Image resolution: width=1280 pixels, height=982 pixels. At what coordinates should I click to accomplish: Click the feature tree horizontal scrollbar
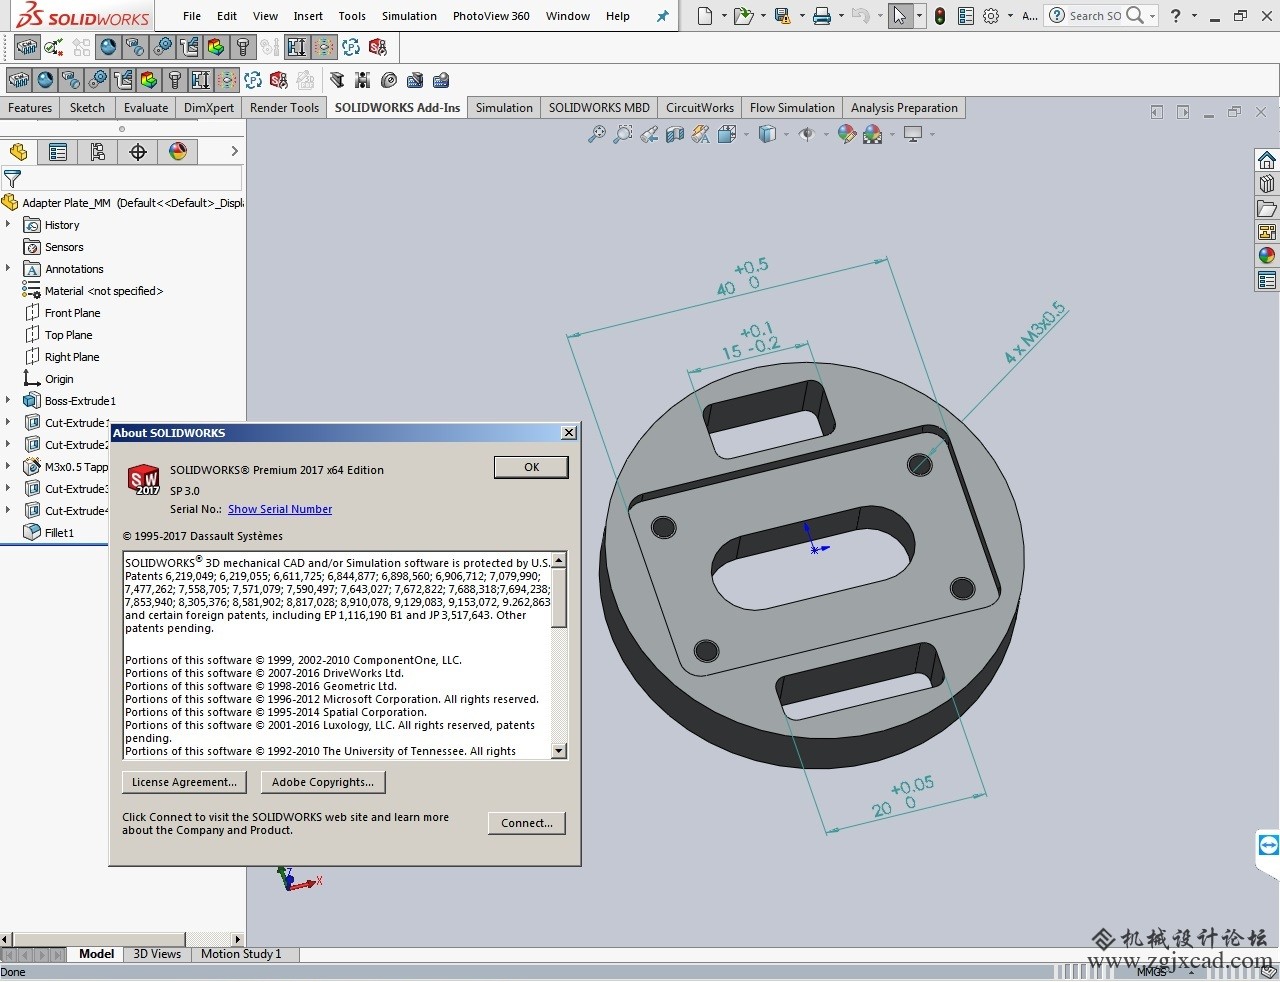point(123,939)
